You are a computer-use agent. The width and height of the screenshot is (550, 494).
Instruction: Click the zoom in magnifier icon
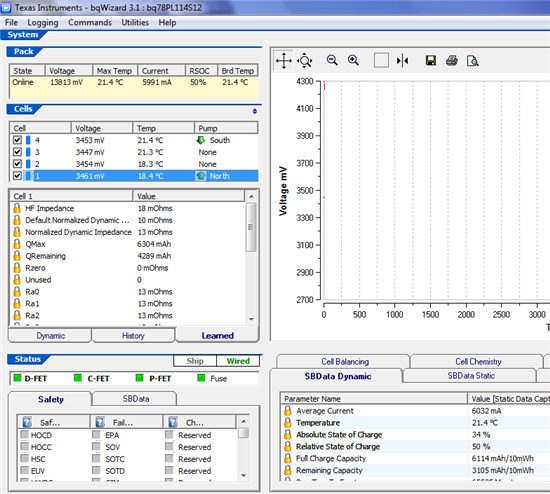353,60
